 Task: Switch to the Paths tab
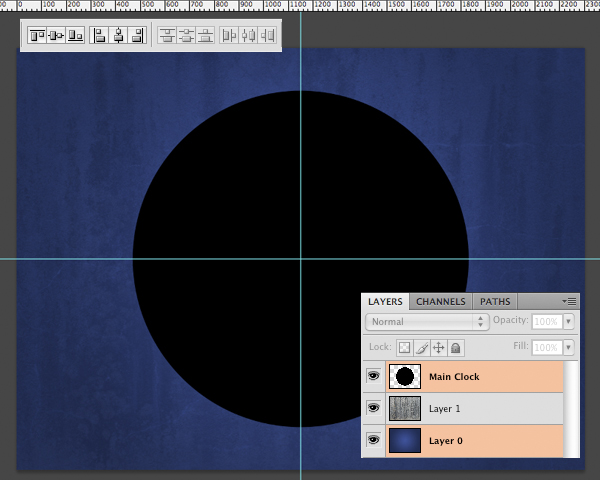pyautogui.click(x=495, y=301)
